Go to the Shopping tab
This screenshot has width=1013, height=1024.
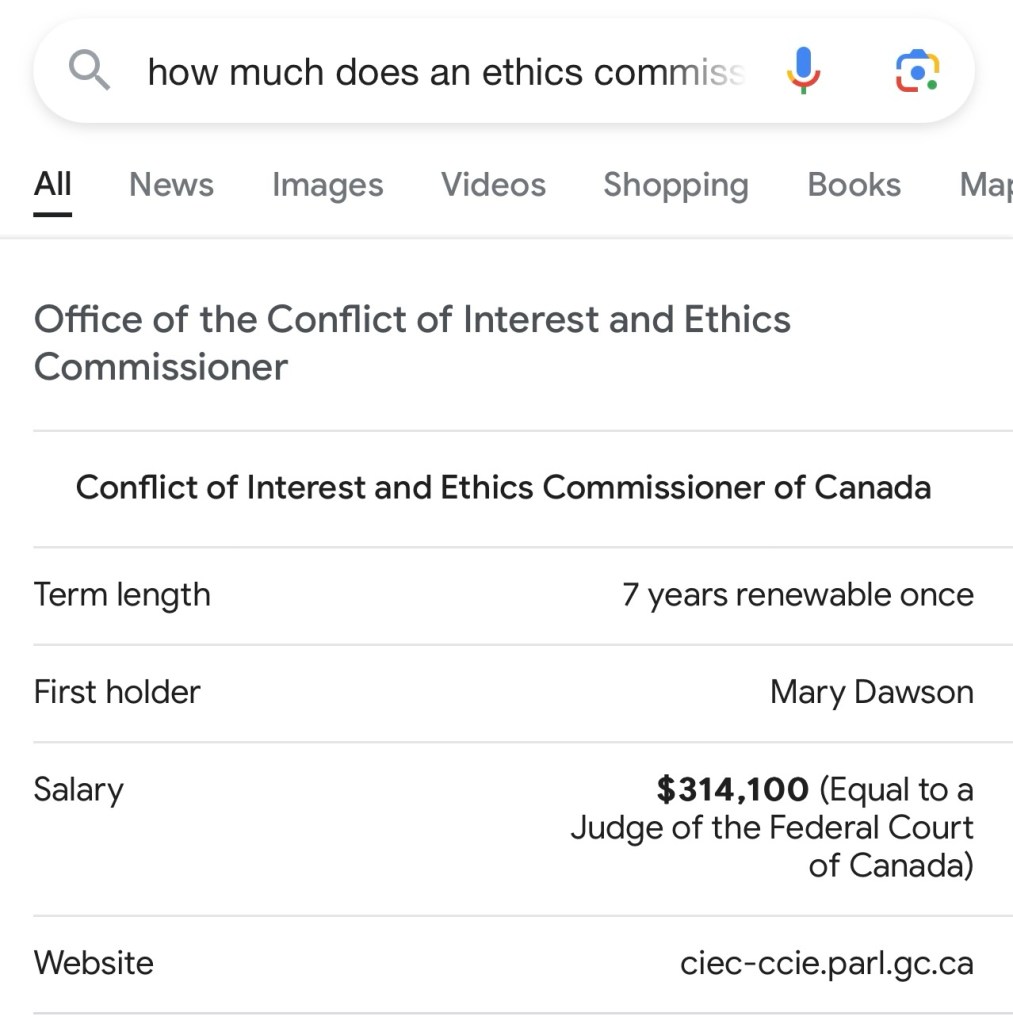click(675, 185)
